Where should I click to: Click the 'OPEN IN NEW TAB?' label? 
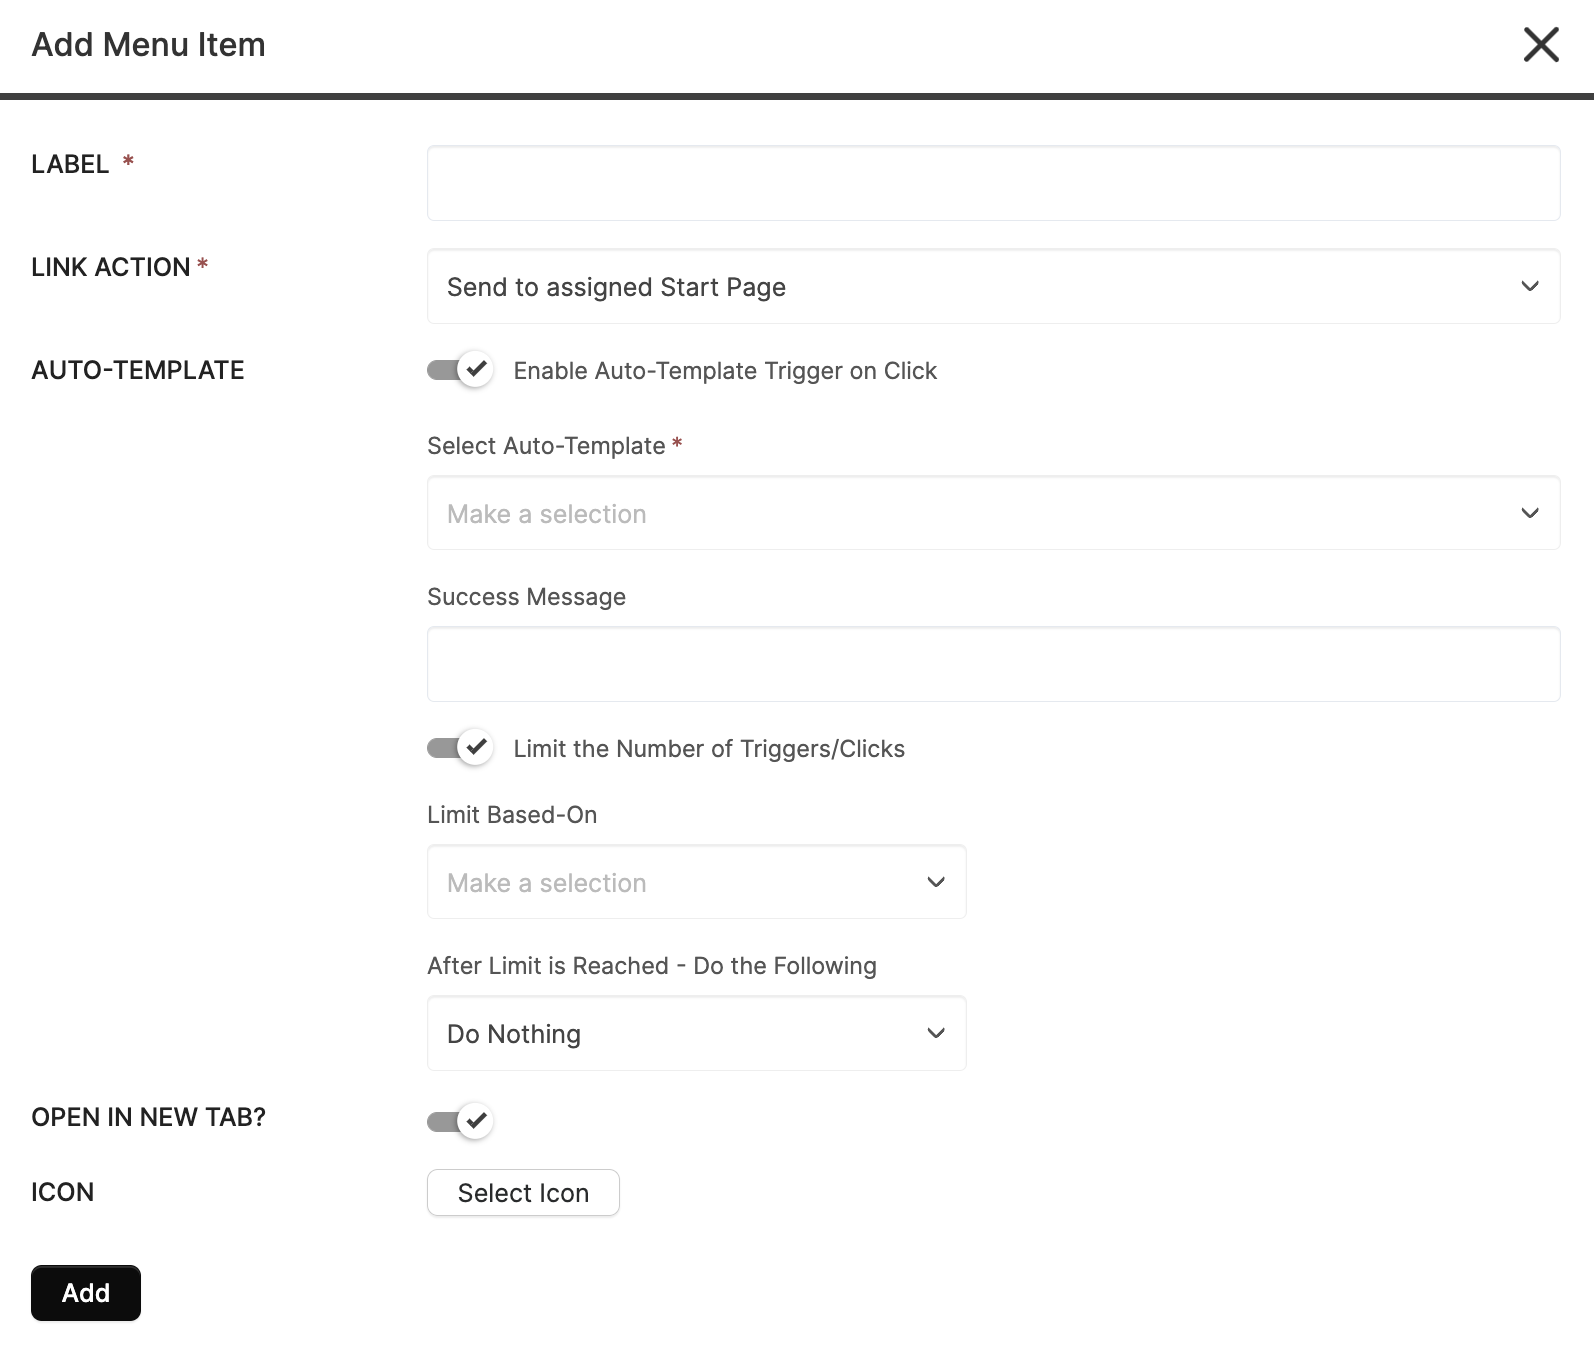coord(148,1117)
